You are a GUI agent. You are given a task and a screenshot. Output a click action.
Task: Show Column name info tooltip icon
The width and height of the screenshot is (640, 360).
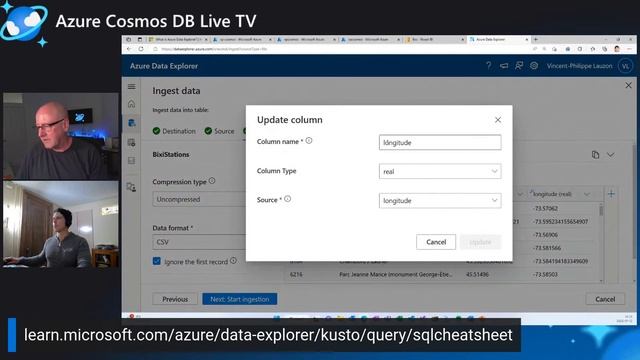click(x=309, y=141)
